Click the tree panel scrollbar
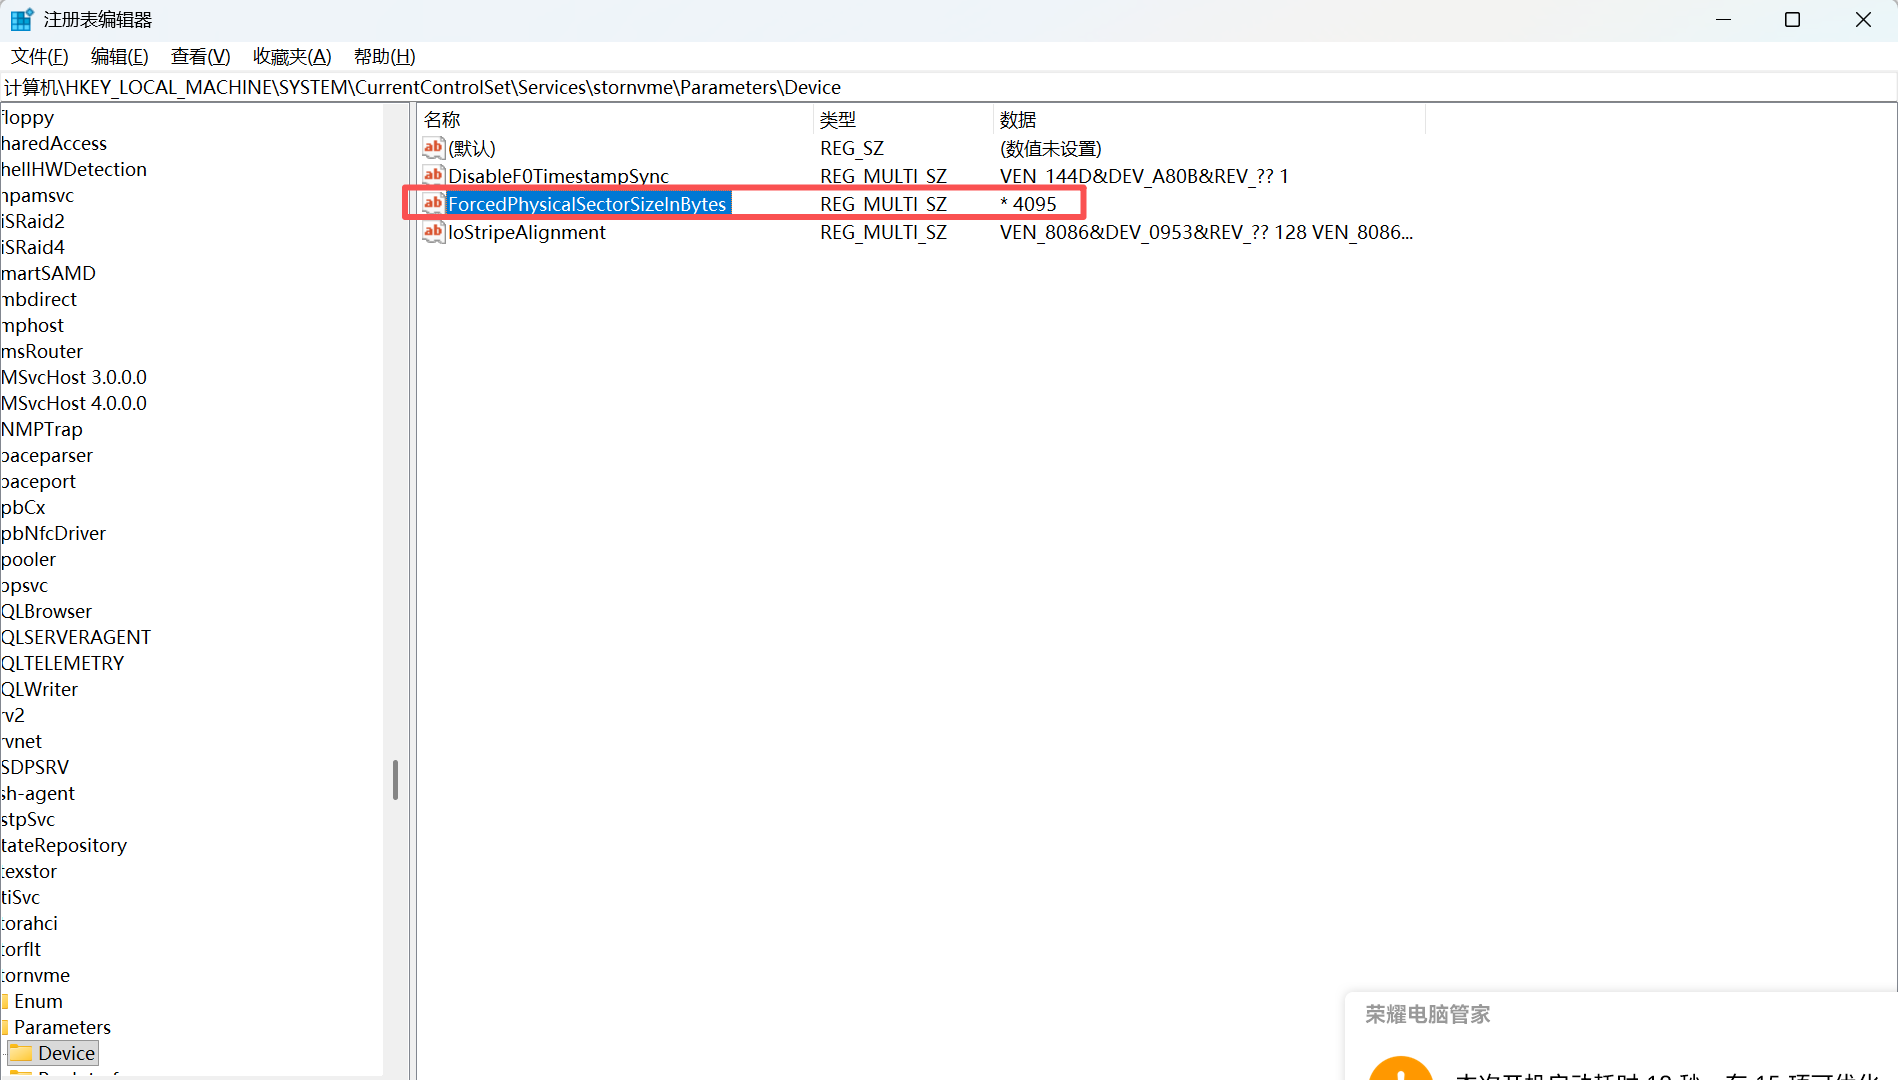The width and height of the screenshot is (1898, 1080). tap(394, 778)
